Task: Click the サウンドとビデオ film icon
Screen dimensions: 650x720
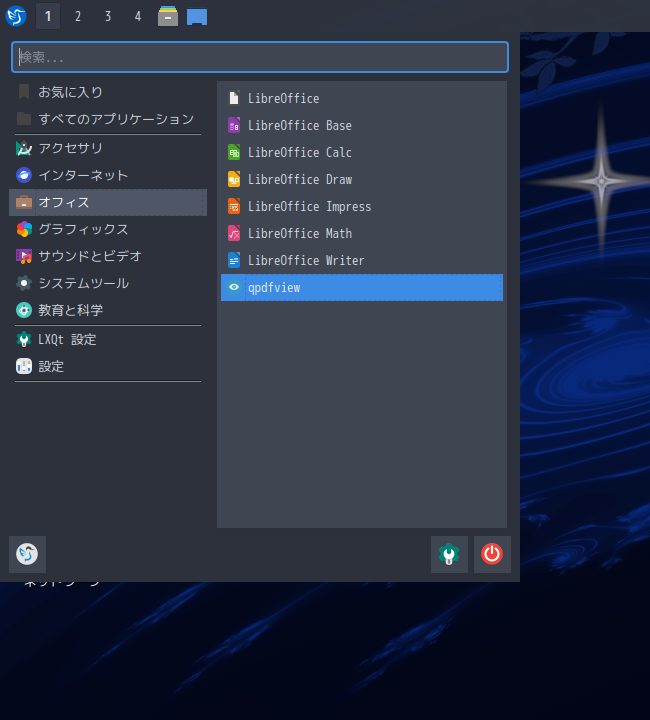Action: (x=24, y=256)
